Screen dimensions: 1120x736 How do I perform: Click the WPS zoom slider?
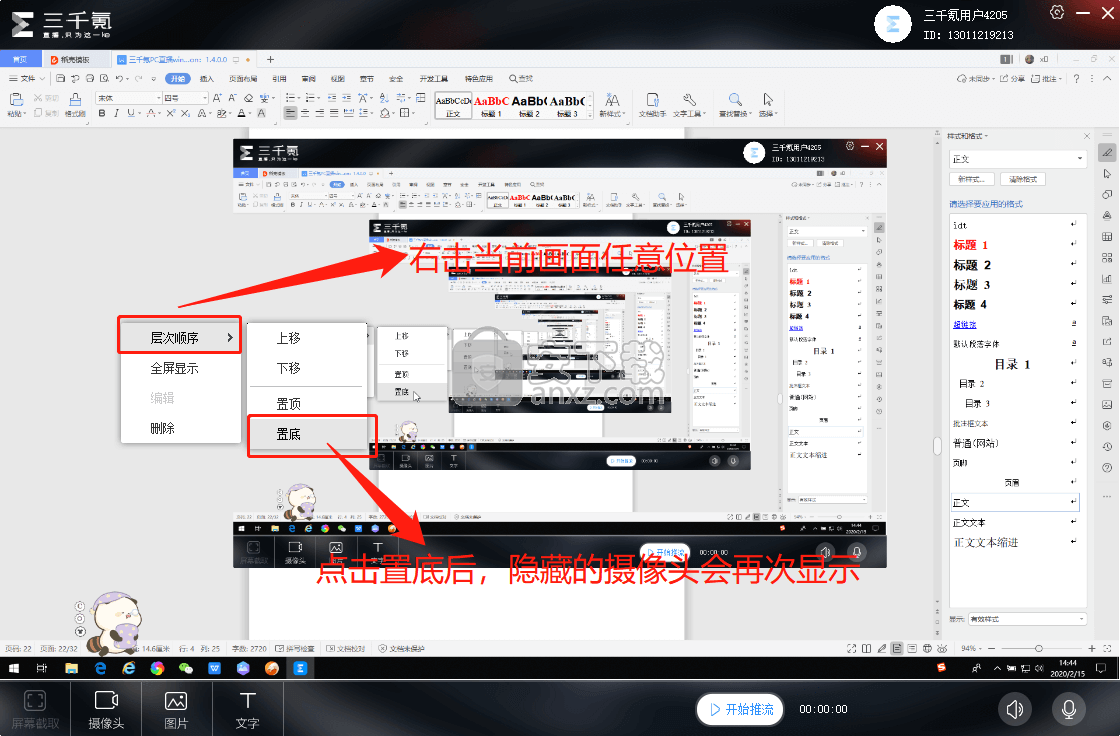[1039, 649]
